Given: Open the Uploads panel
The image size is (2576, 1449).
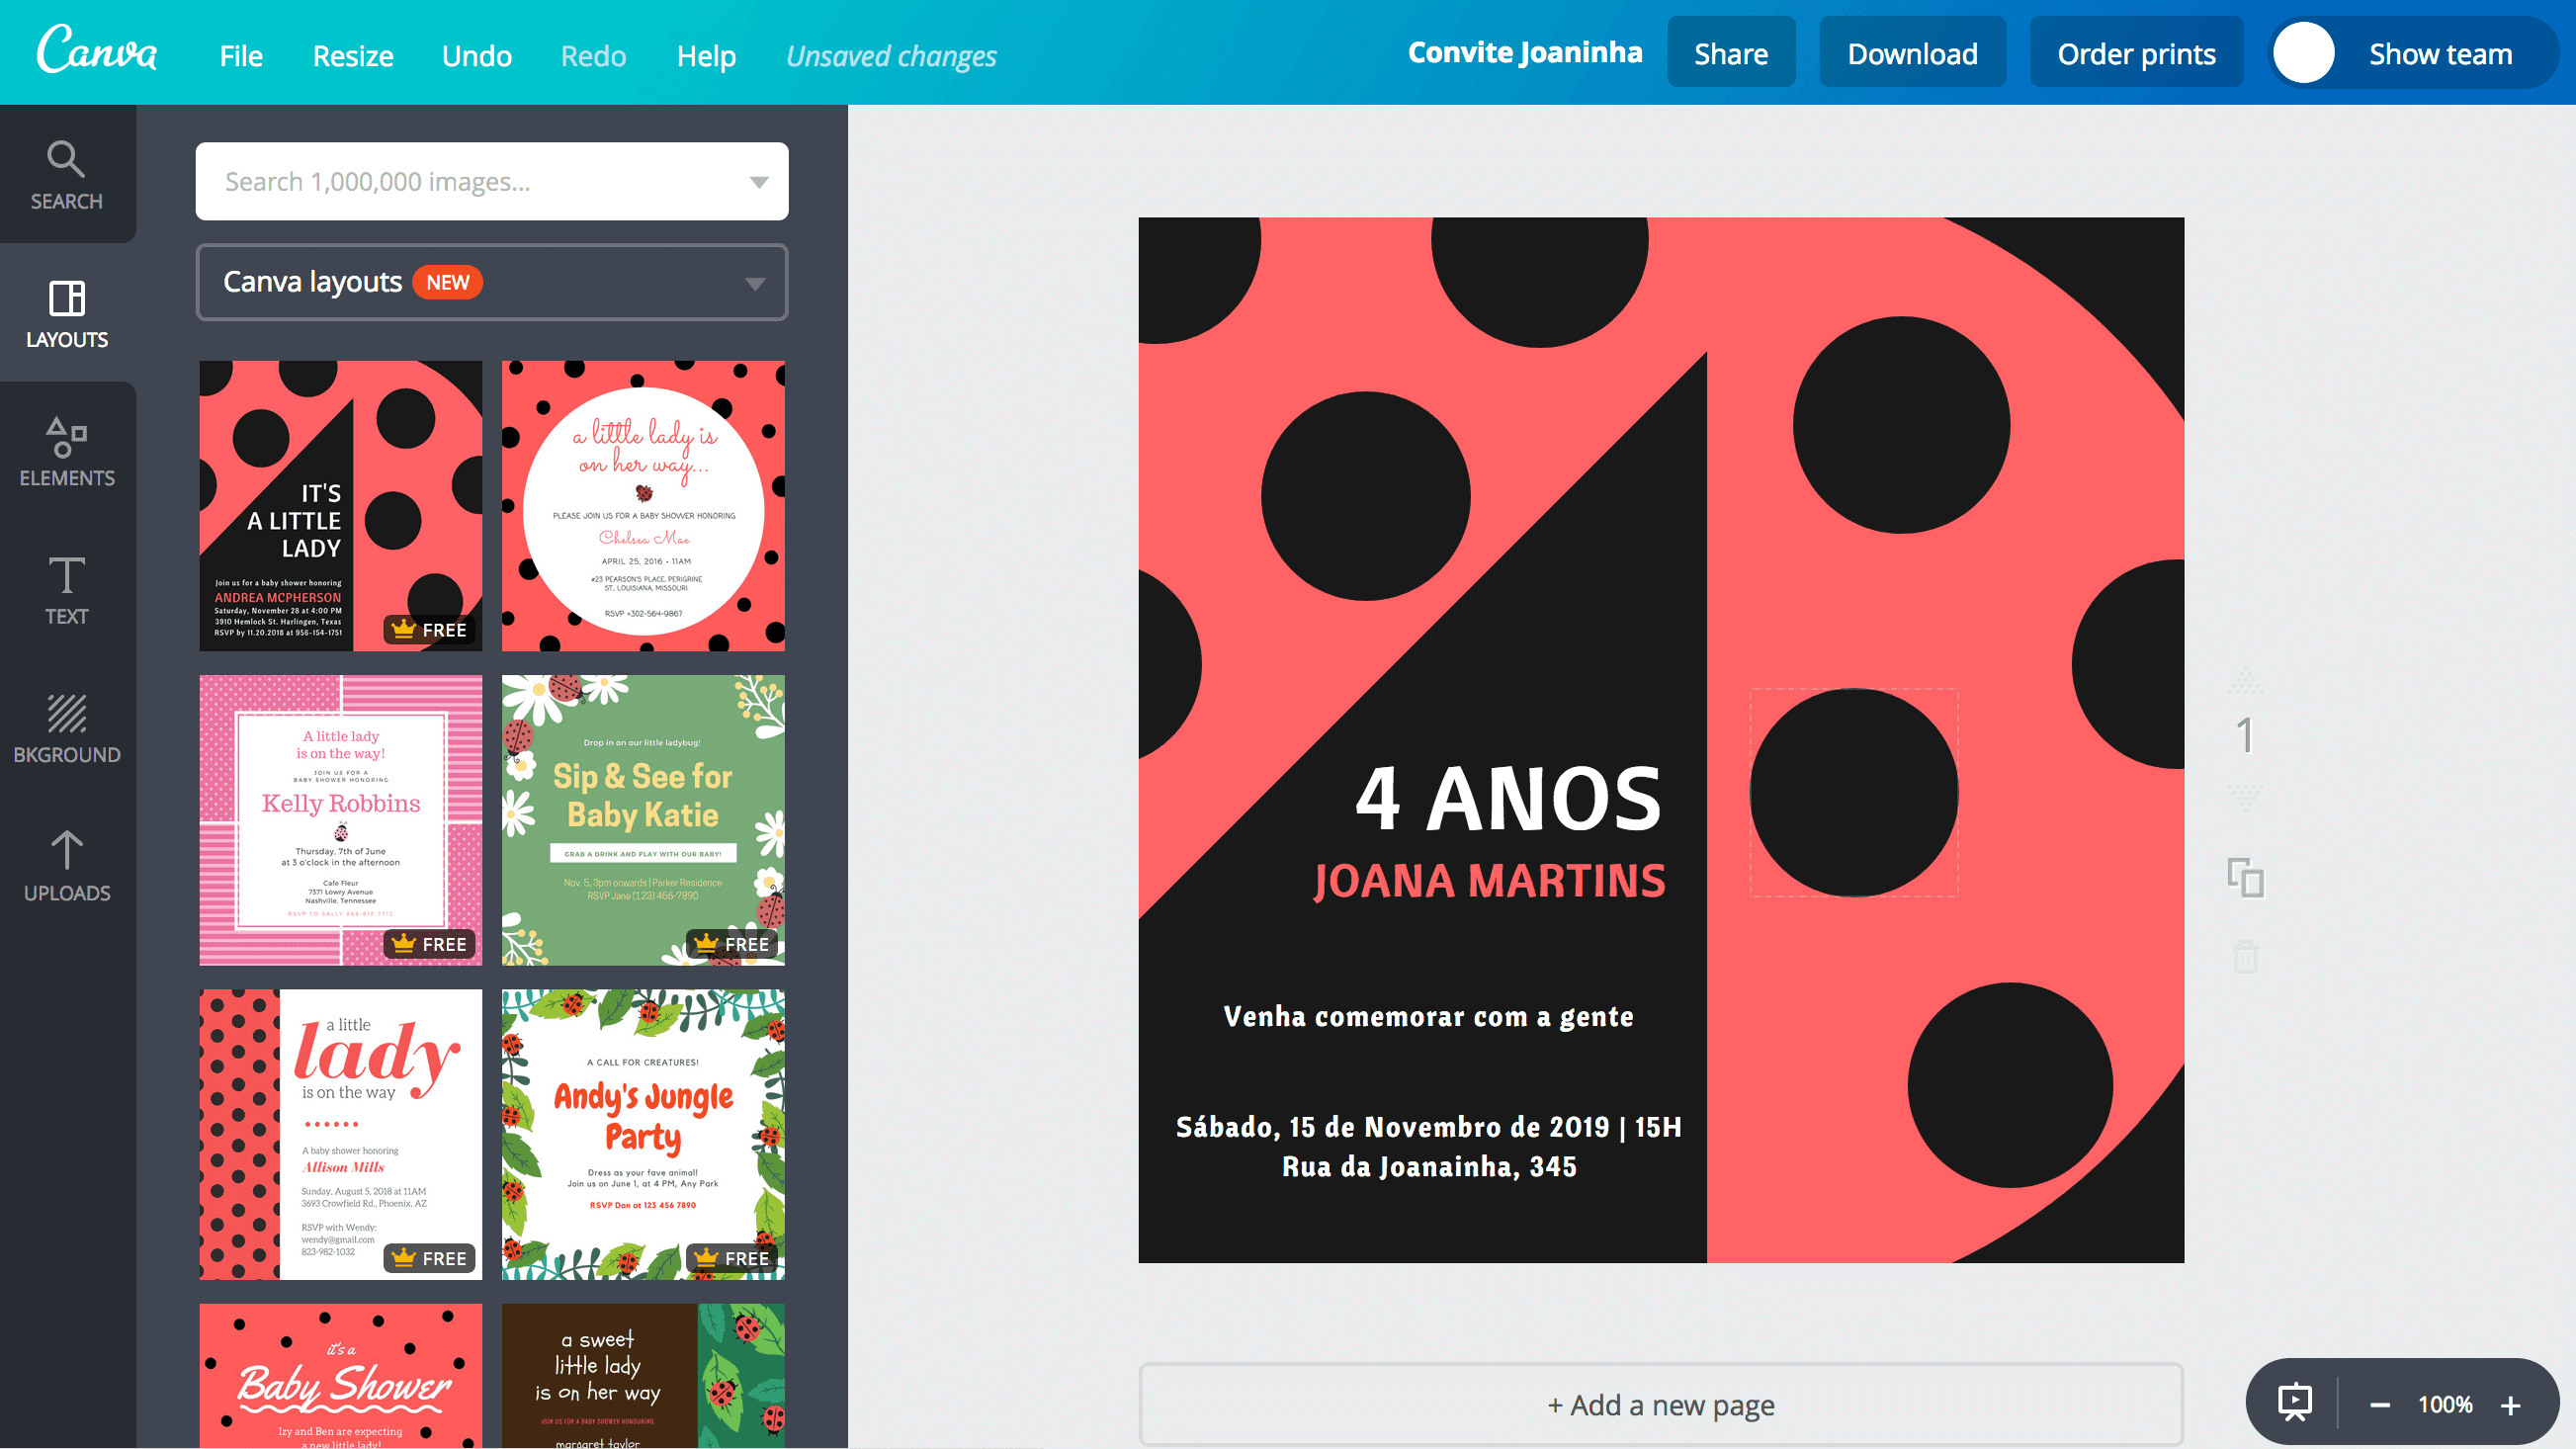Looking at the screenshot, I should point(67,866).
